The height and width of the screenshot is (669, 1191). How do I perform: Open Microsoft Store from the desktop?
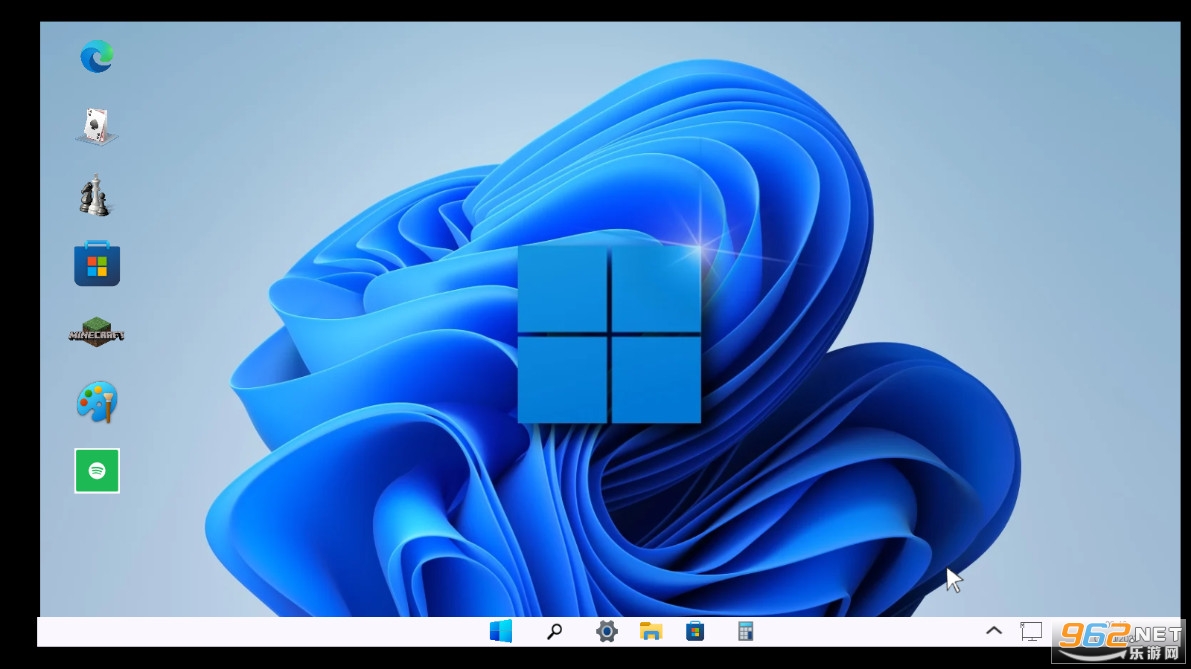97,264
